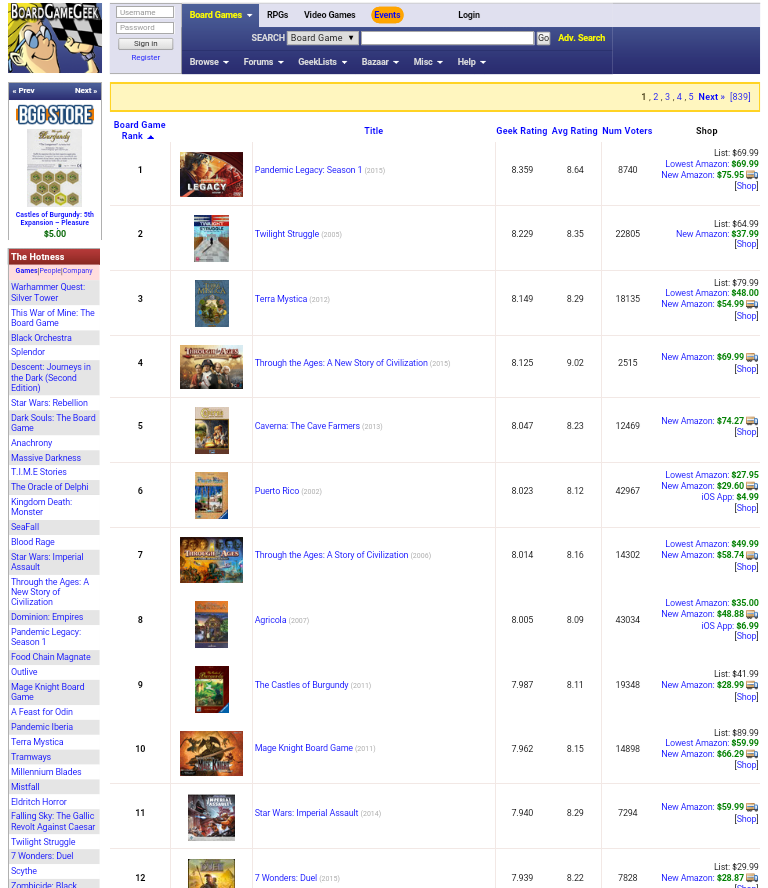Image resolution: width=768 pixels, height=888 pixels.
Task: Open the Terra Mystica cover thumbnail
Action: pyautogui.click(x=212, y=304)
